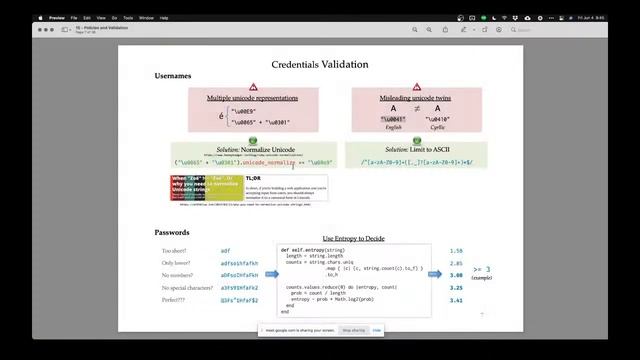Click the zoom out magnifier in Preview toolbar

point(415,30)
